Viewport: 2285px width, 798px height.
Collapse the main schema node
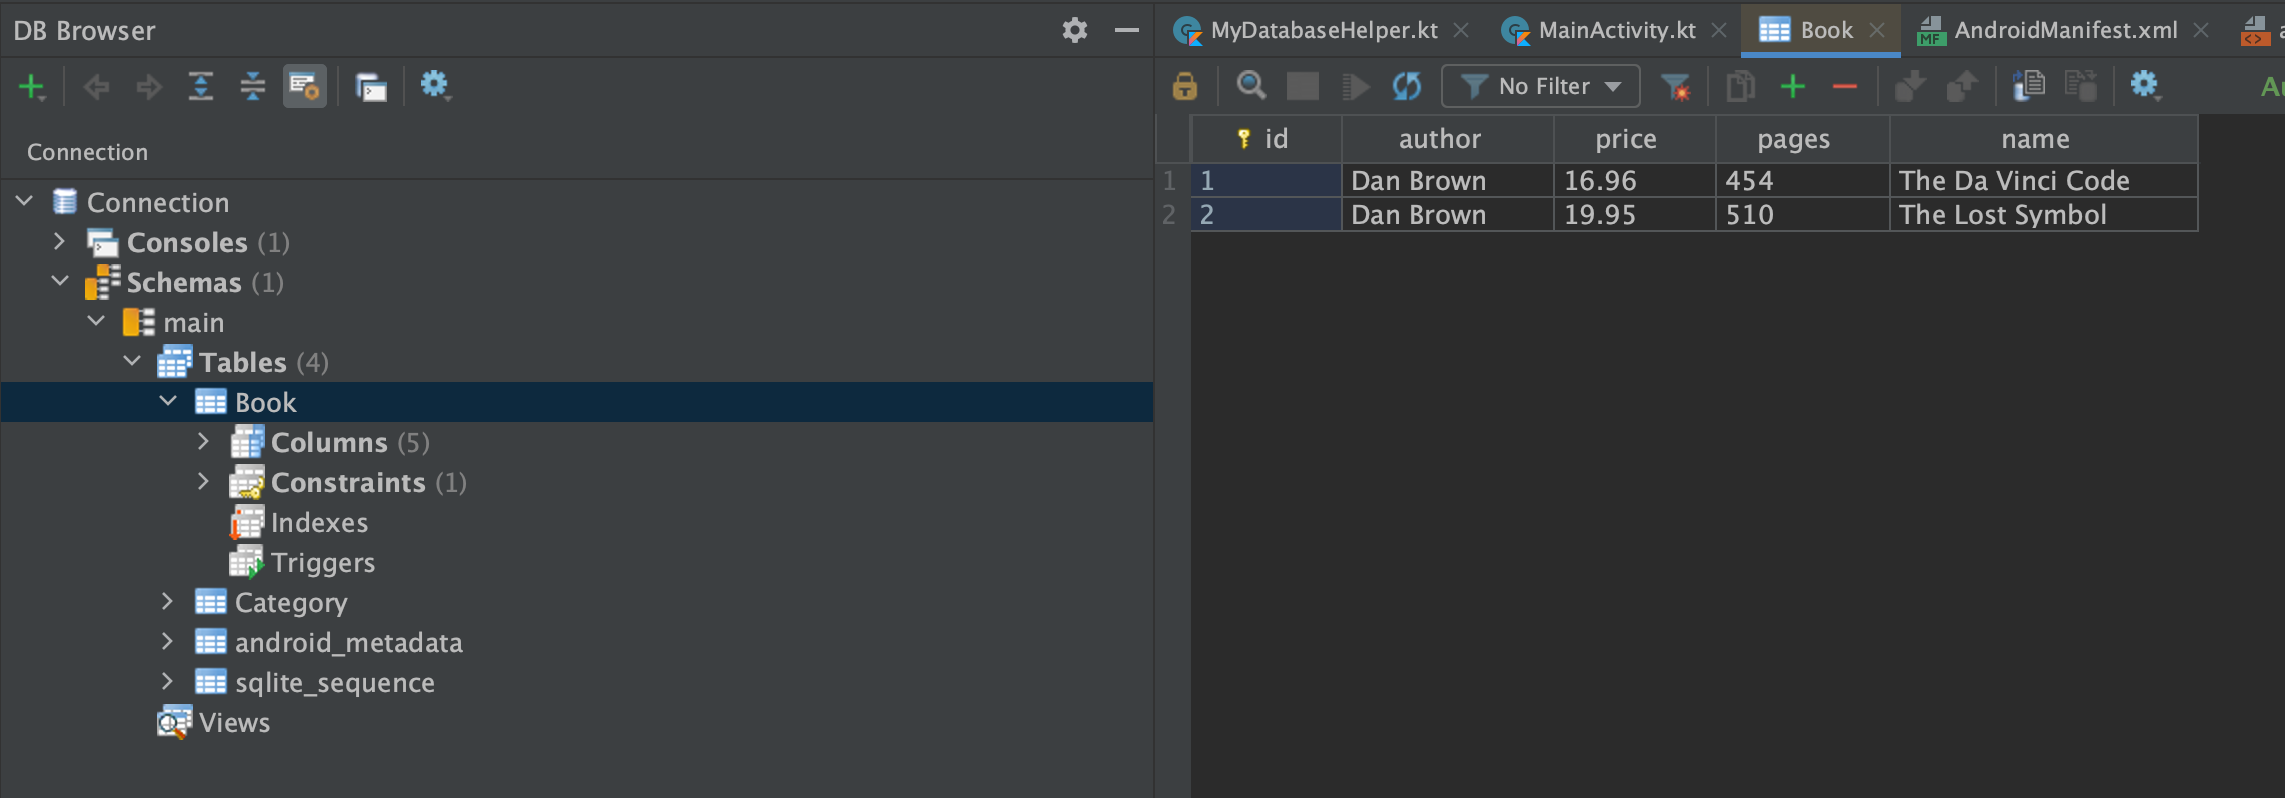[x=96, y=322]
